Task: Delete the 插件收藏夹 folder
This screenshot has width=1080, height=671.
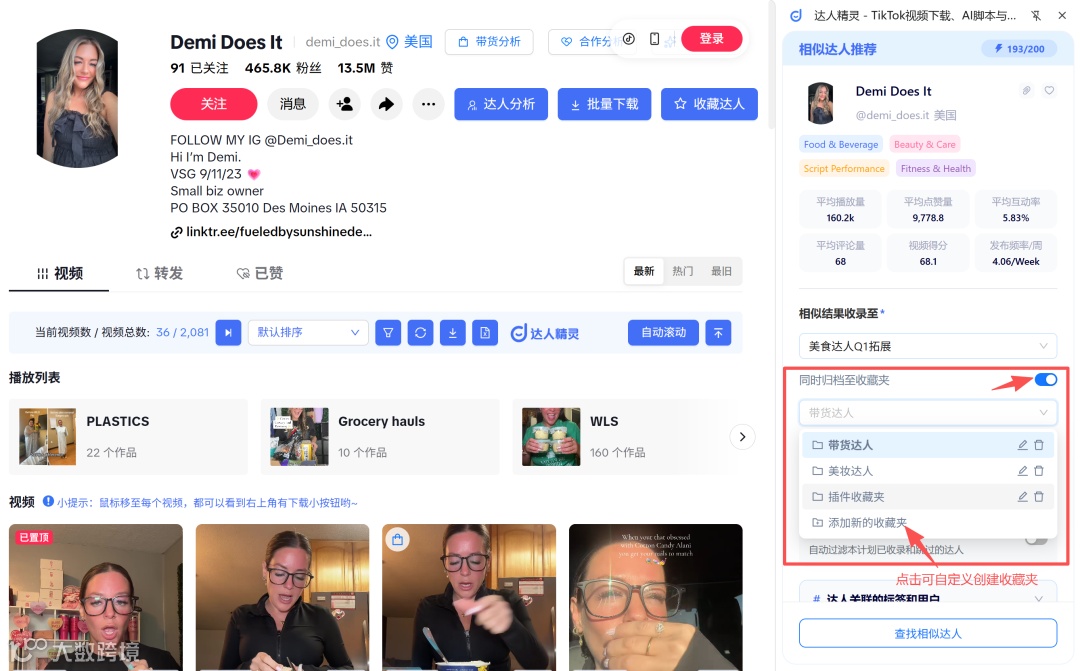Action: tap(1039, 497)
